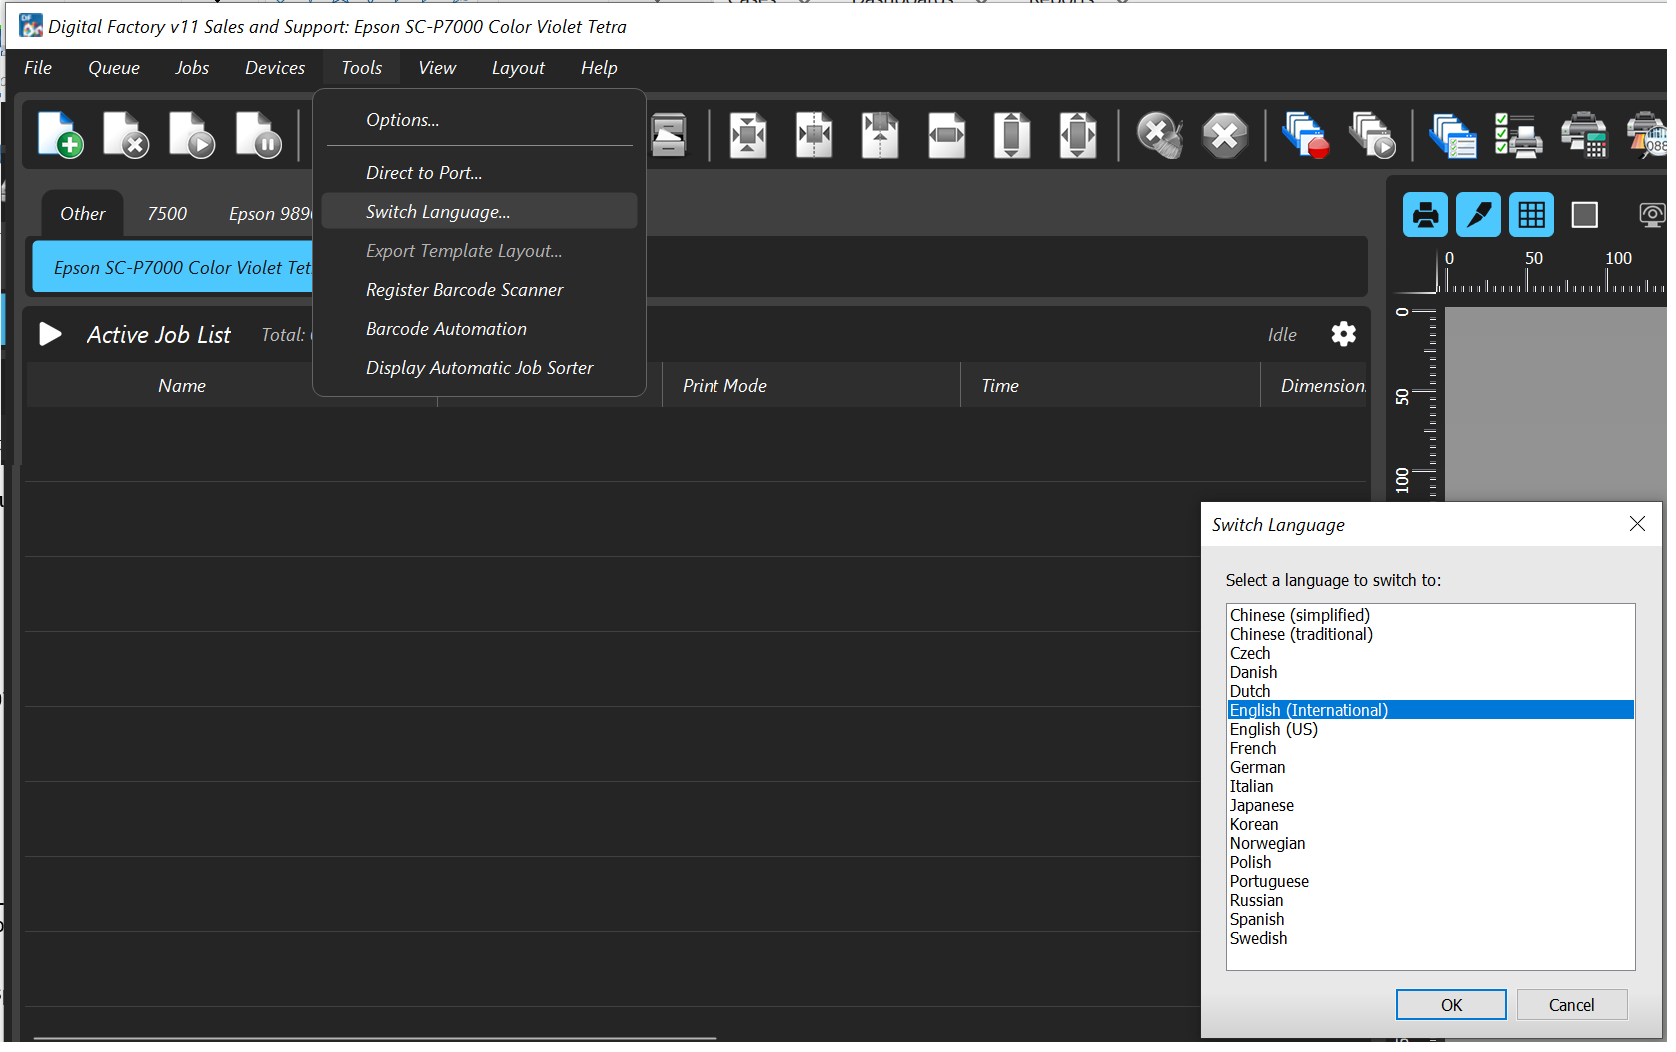Click the center horizontally layout icon

814,135
